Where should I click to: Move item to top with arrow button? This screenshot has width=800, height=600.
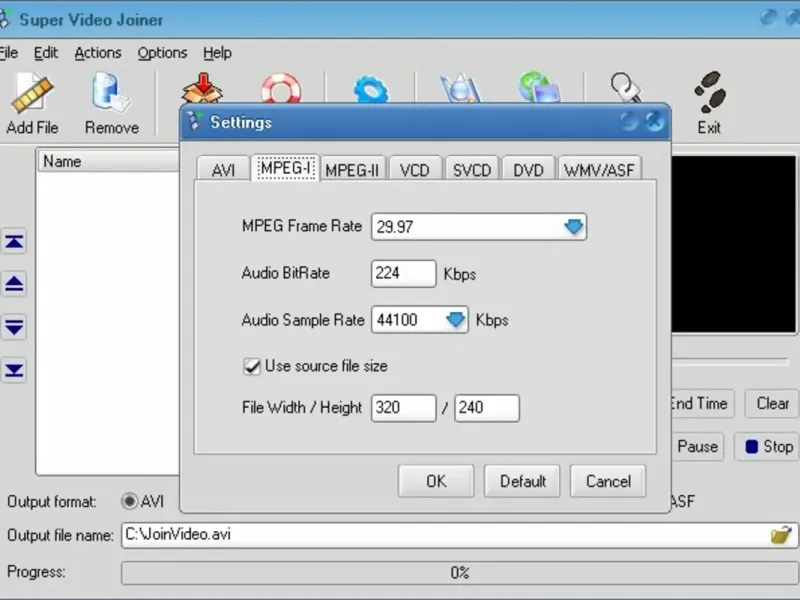(x=14, y=241)
